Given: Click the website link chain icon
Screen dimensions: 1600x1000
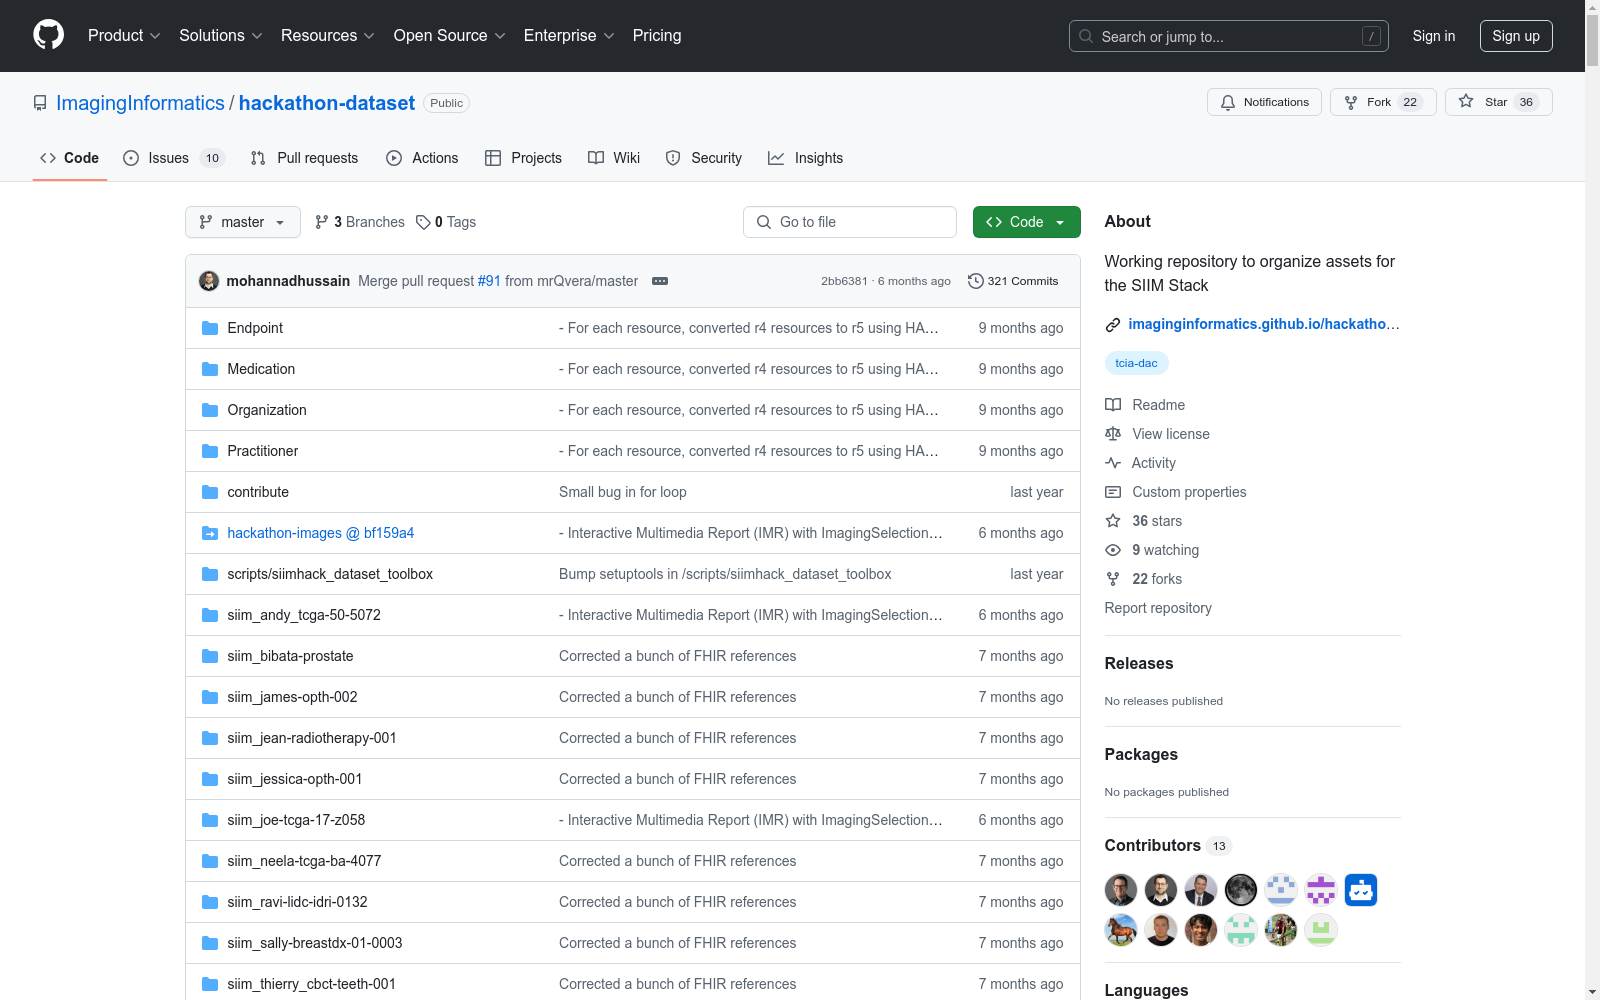Looking at the screenshot, I should pos(1113,324).
